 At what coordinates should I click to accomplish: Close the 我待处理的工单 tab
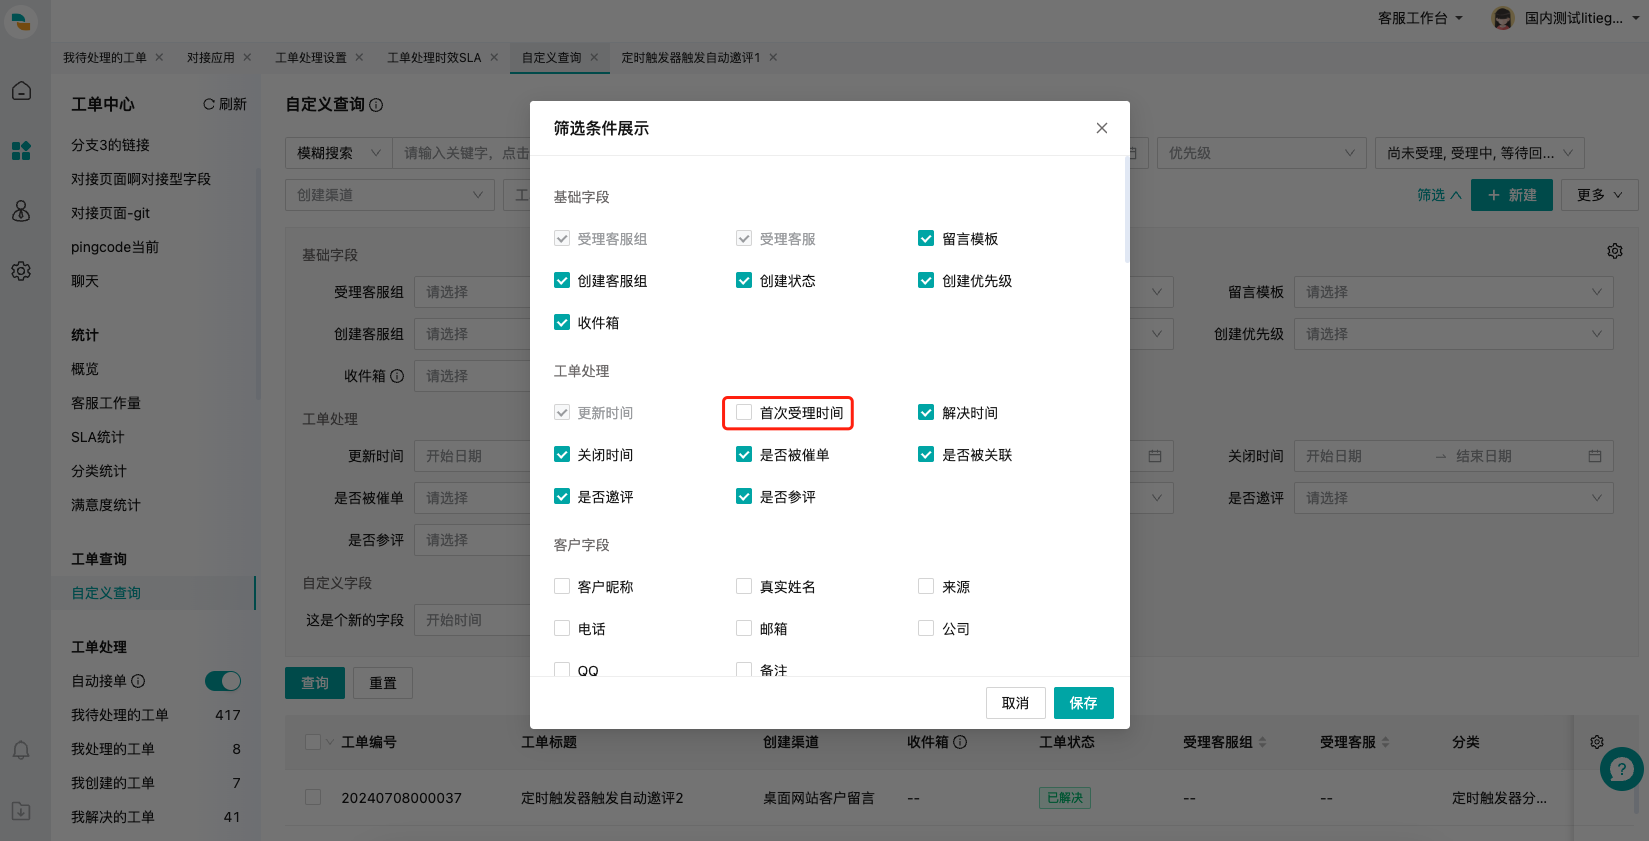pos(159,57)
